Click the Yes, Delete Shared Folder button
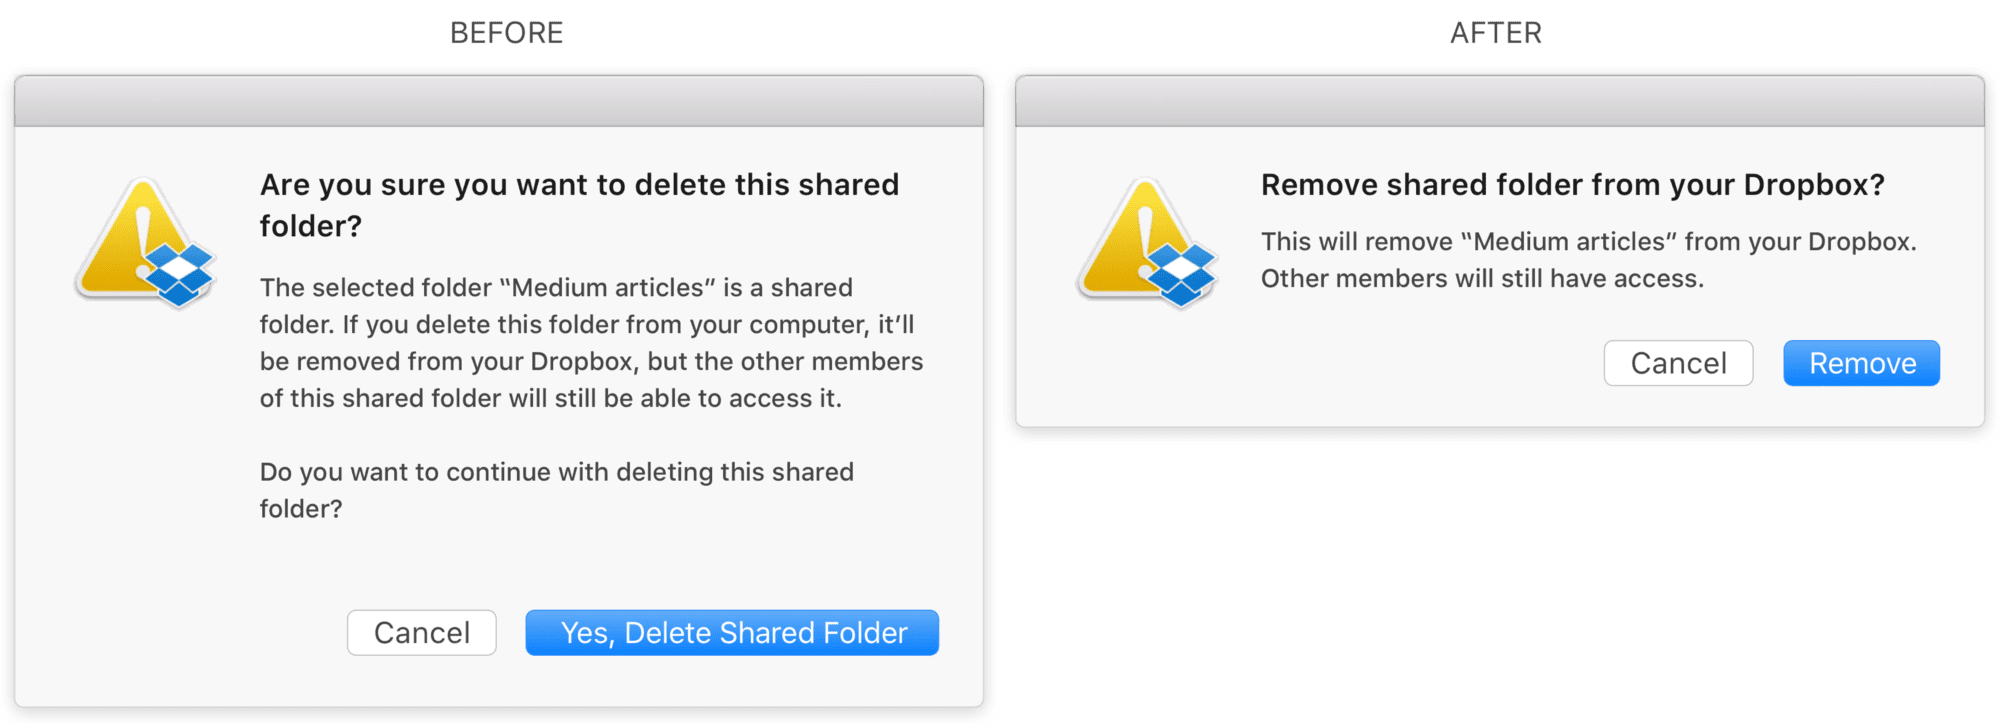 click(x=732, y=633)
